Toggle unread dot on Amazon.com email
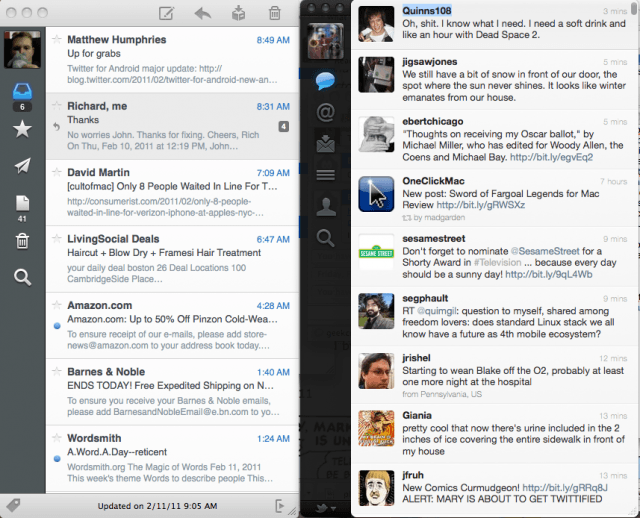Screen dimensions: 640x518 [57, 326]
